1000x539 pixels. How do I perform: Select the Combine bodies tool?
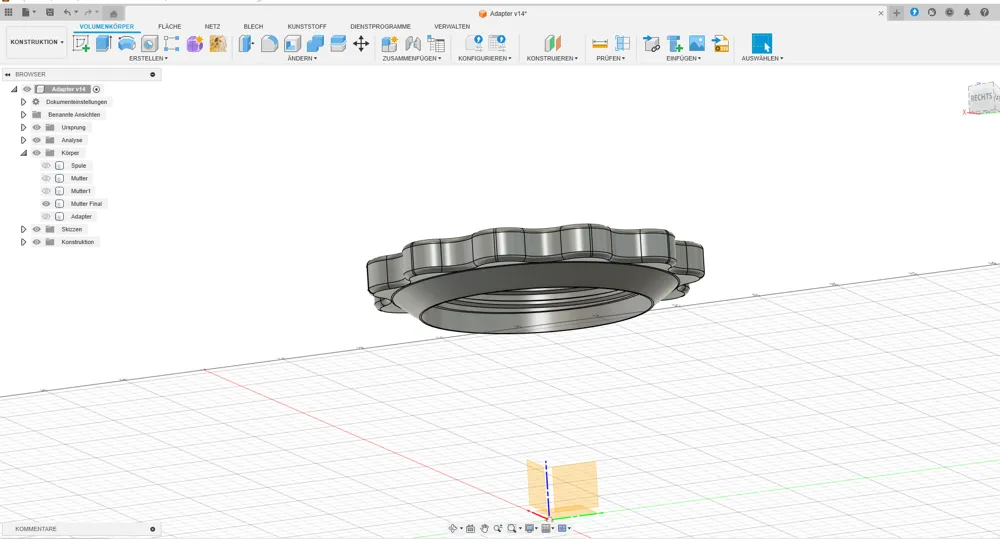click(315, 43)
